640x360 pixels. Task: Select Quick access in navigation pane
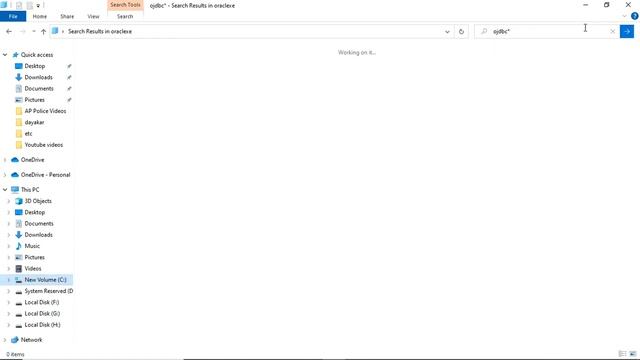tap(37, 55)
